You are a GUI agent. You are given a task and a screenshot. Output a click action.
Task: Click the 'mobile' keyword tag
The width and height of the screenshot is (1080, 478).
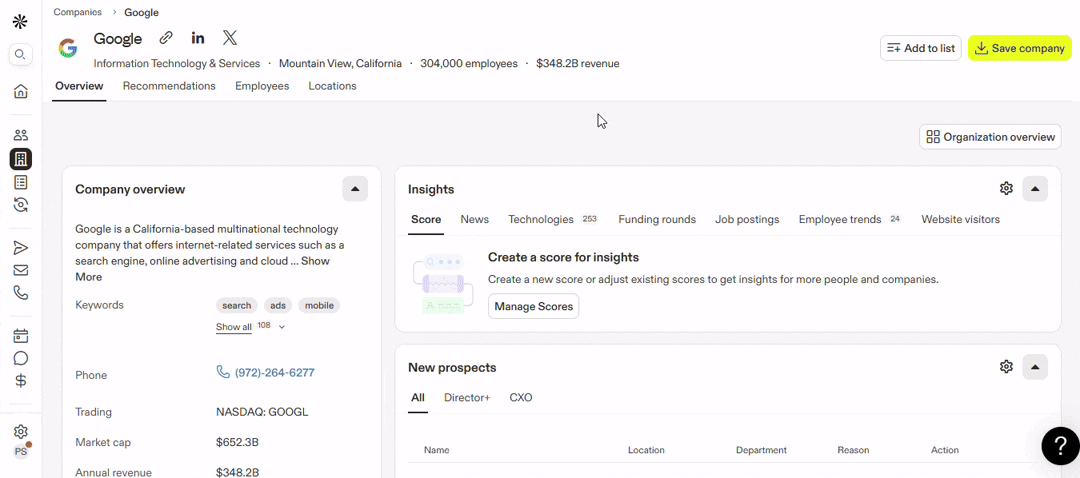pyautogui.click(x=319, y=305)
